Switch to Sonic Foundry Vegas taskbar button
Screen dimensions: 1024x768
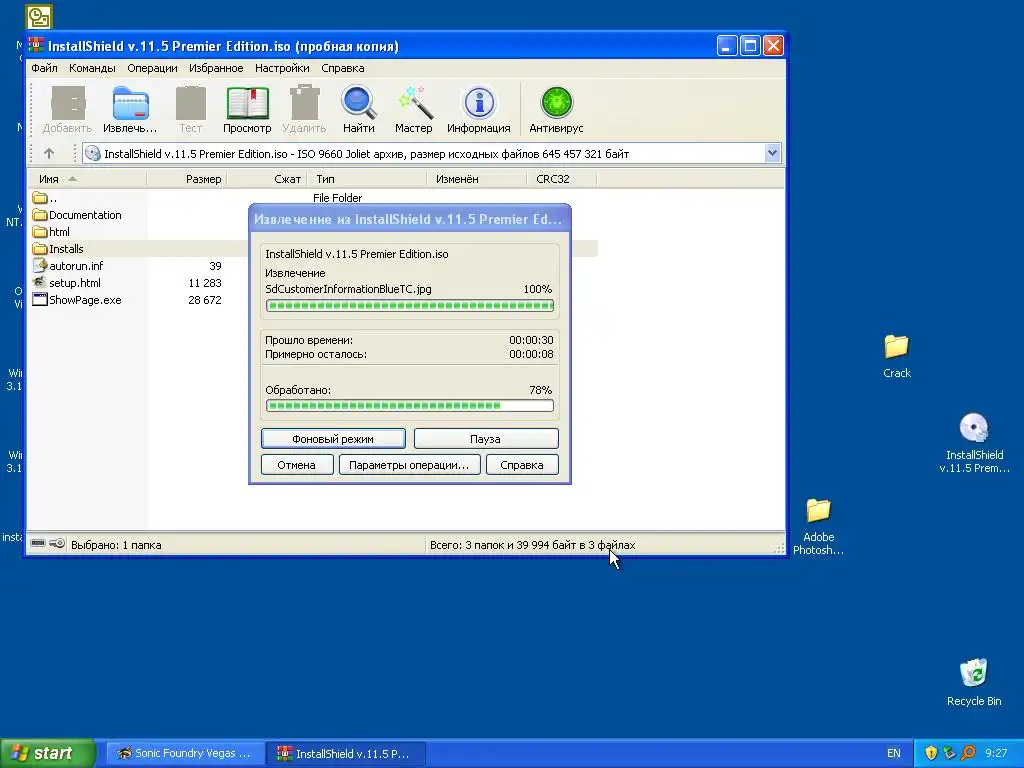point(185,753)
